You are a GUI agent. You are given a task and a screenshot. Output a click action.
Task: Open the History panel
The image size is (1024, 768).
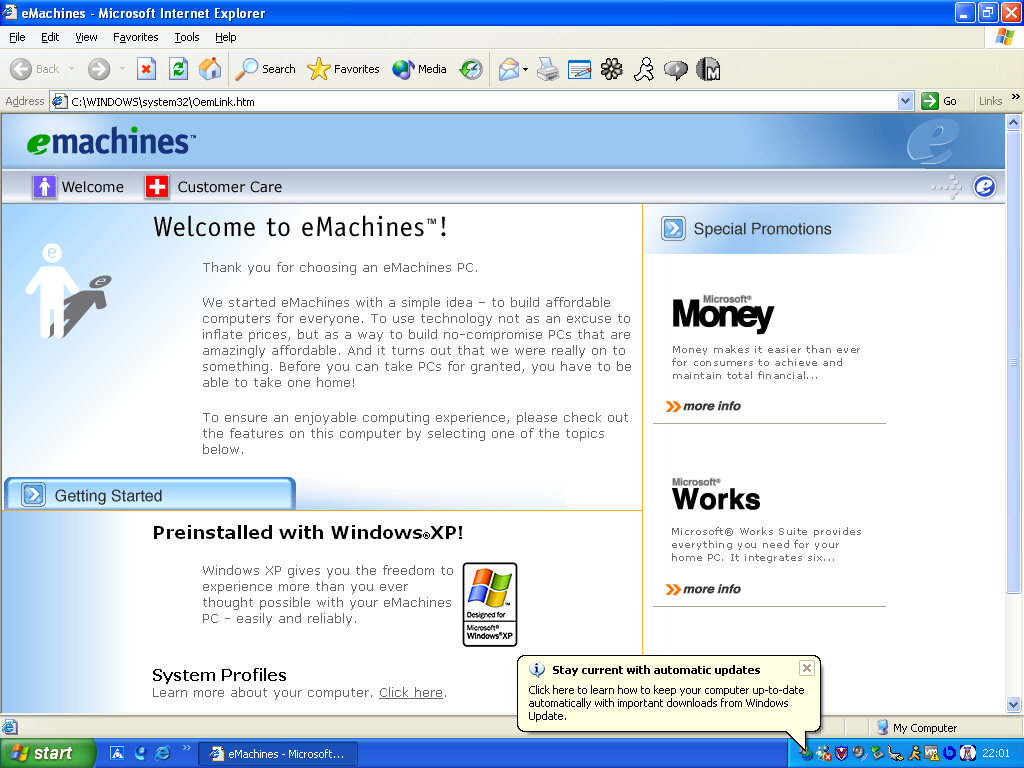tap(471, 69)
